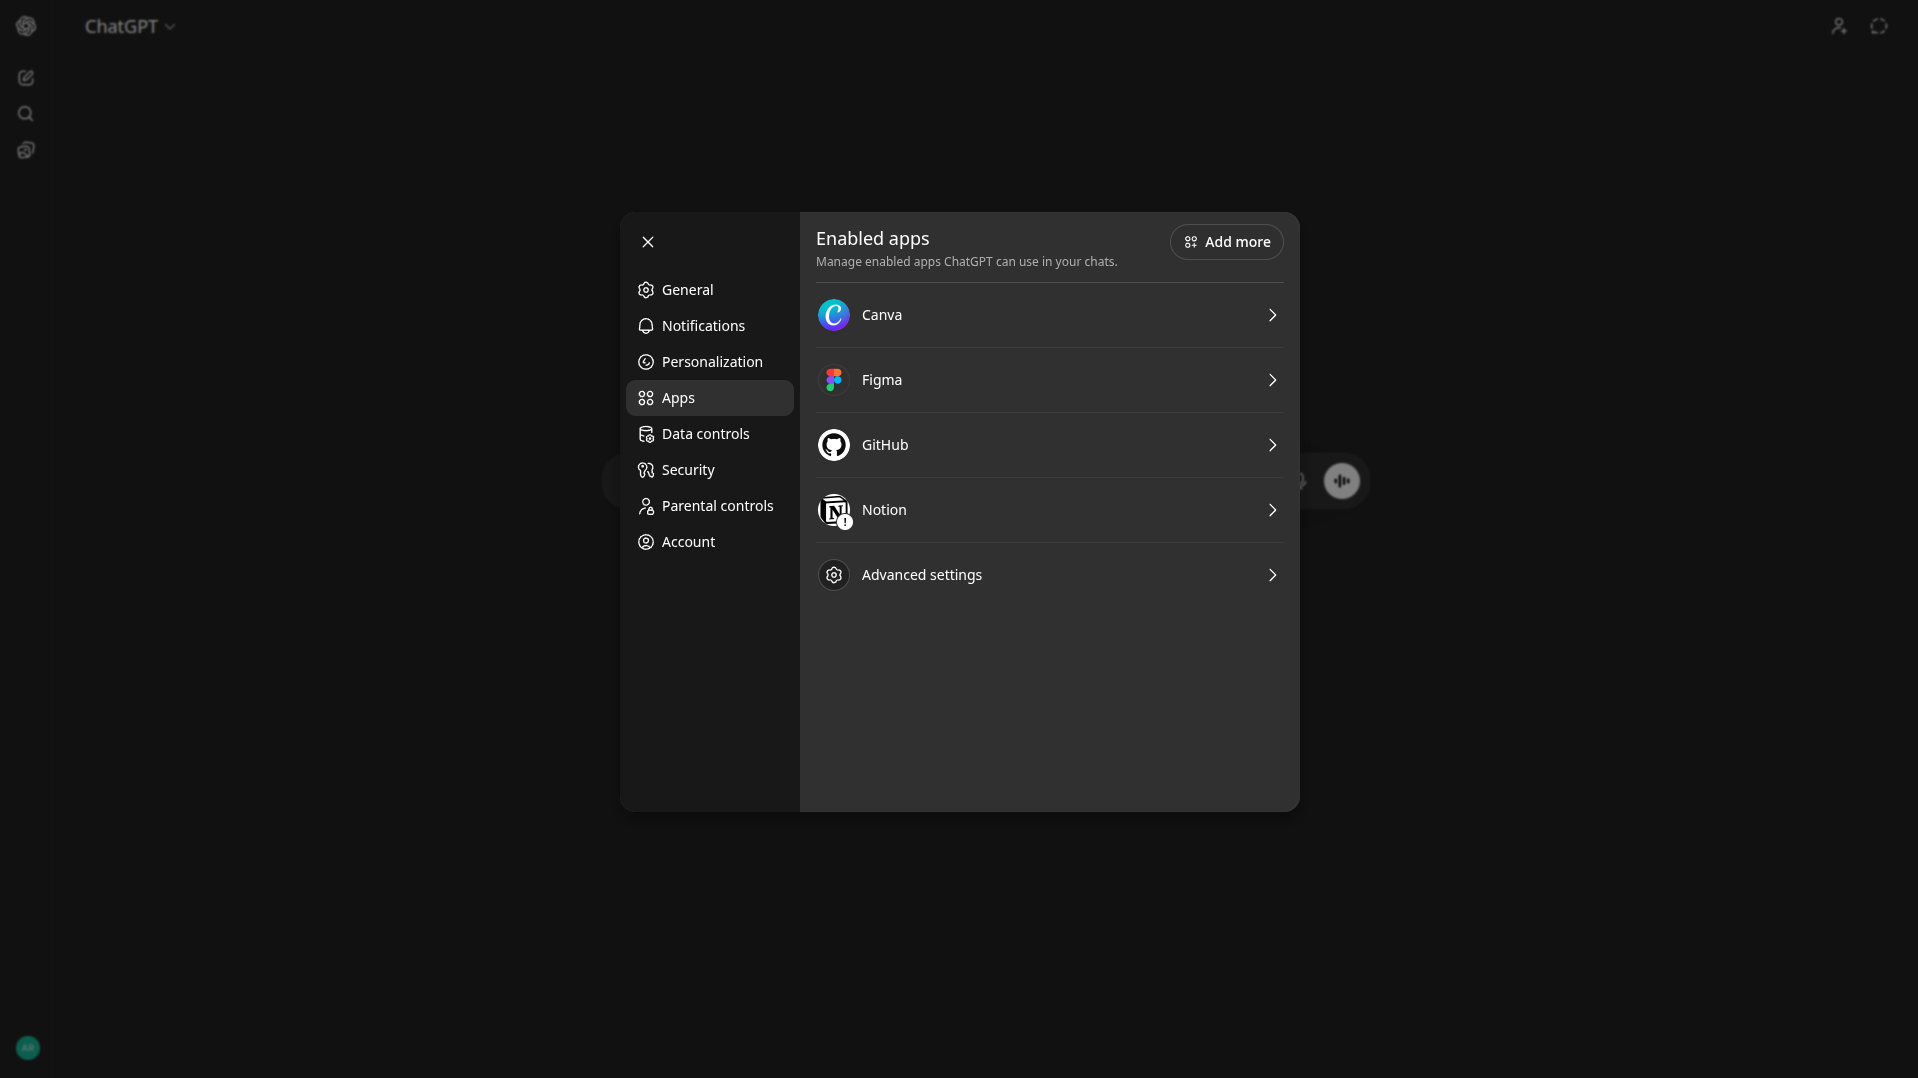
Task: Expand the Figma app settings chevron
Action: point(1271,380)
